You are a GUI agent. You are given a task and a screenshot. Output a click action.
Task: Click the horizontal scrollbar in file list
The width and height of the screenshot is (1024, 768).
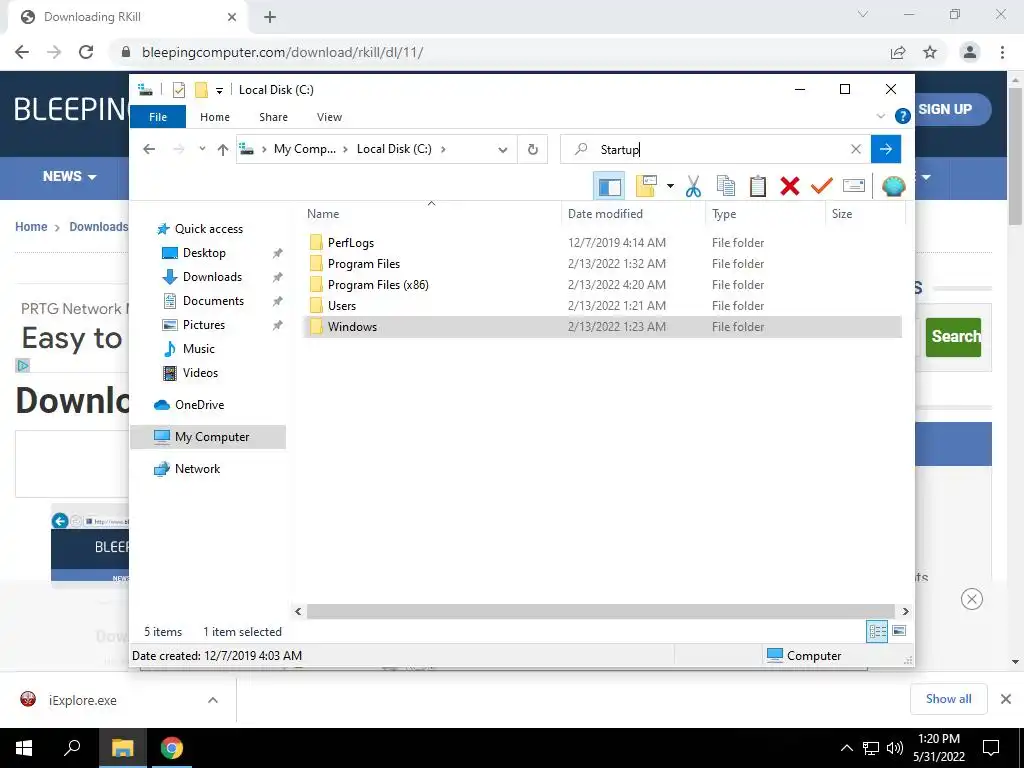coord(600,611)
